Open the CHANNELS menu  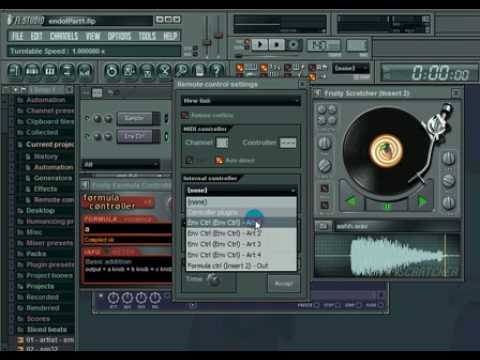pyautogui.click(x=64, y=36)
